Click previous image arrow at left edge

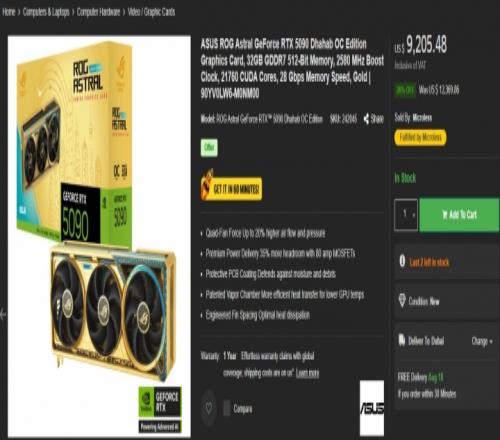pyautogui.click(x=3, y=314)
